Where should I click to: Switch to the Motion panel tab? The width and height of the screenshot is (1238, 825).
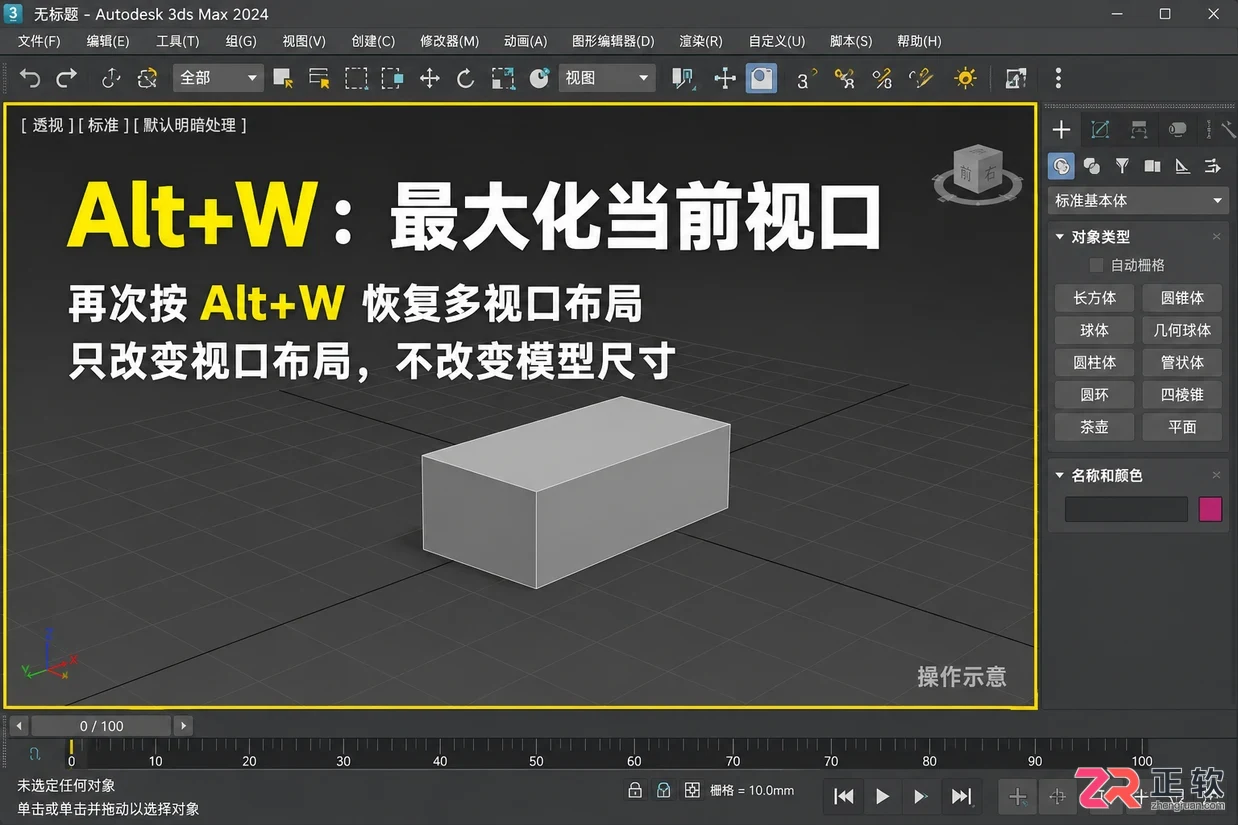click(x=1178, y=129)
